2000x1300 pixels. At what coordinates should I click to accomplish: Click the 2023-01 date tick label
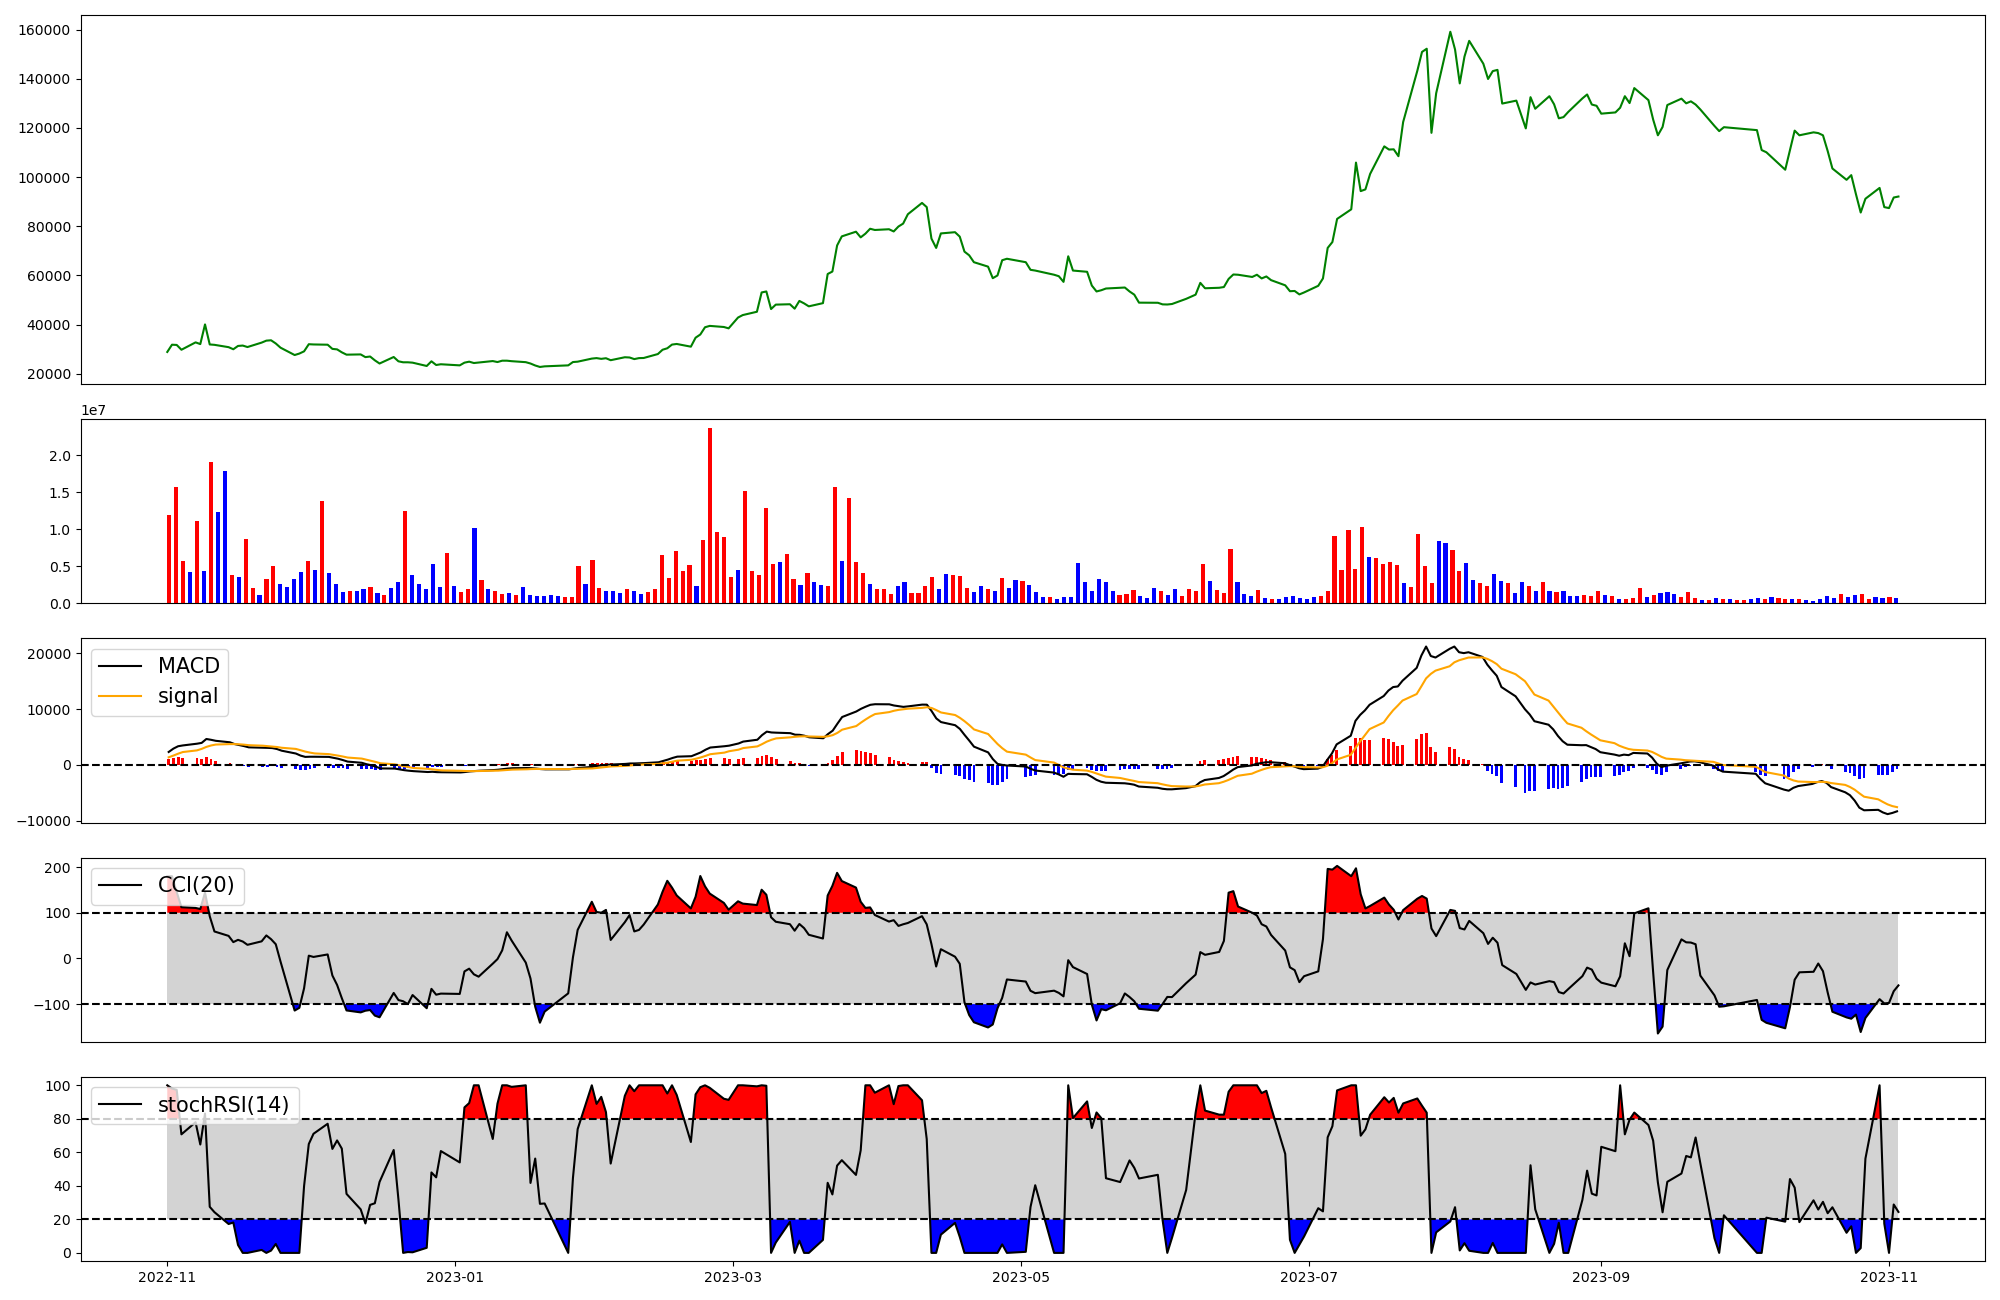tap(455, 1276)
